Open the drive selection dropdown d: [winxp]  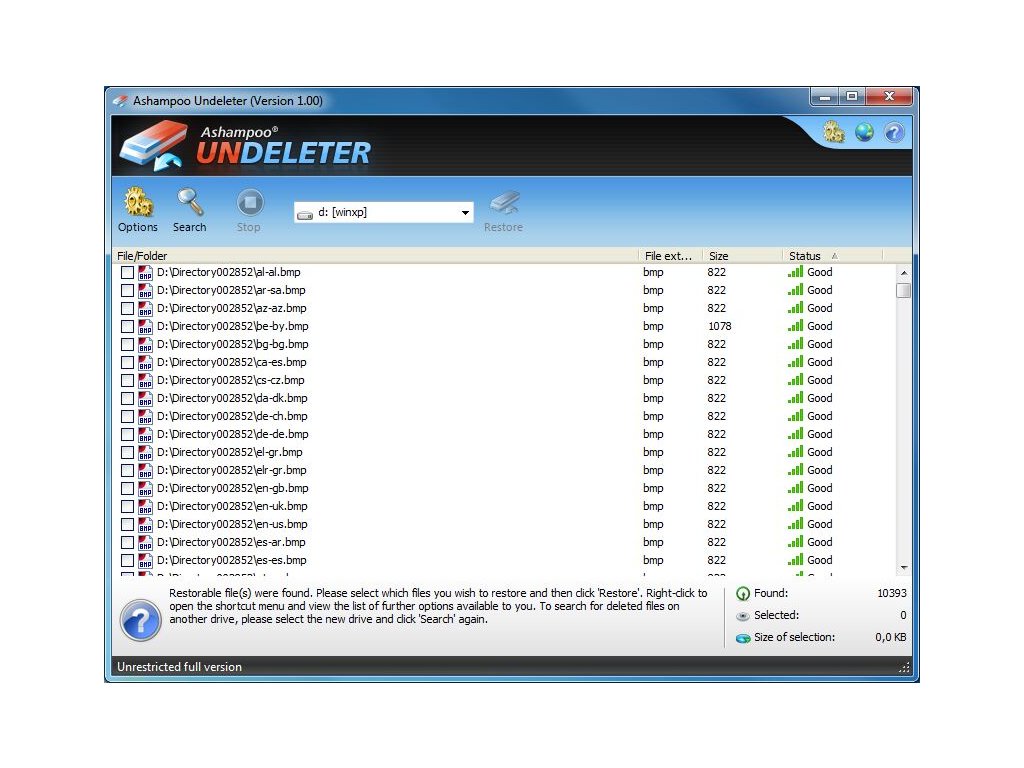coord(384,212)
